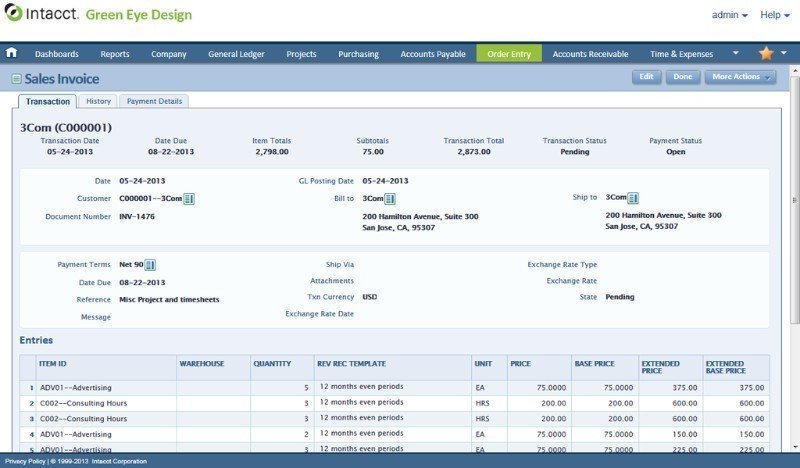This screenshot has width=800, height=468.
Task: Expand the navigation overflow arrow after Time & Expenses
Action: (736, 53)
